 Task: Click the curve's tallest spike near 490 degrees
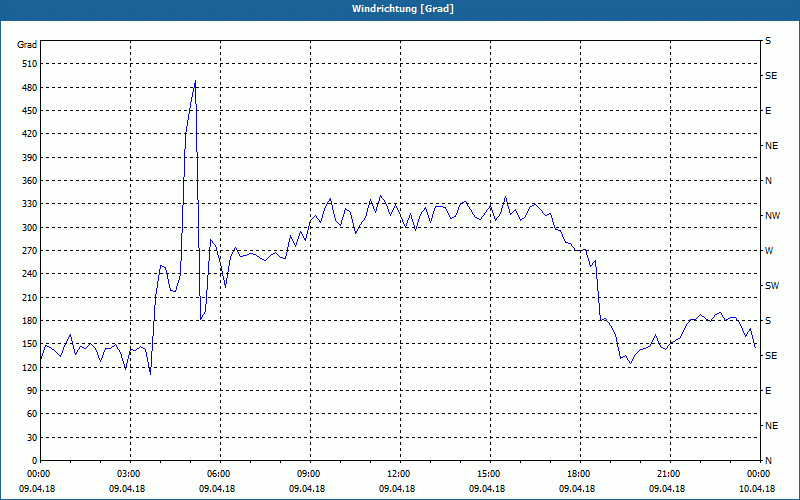(195, 81)
